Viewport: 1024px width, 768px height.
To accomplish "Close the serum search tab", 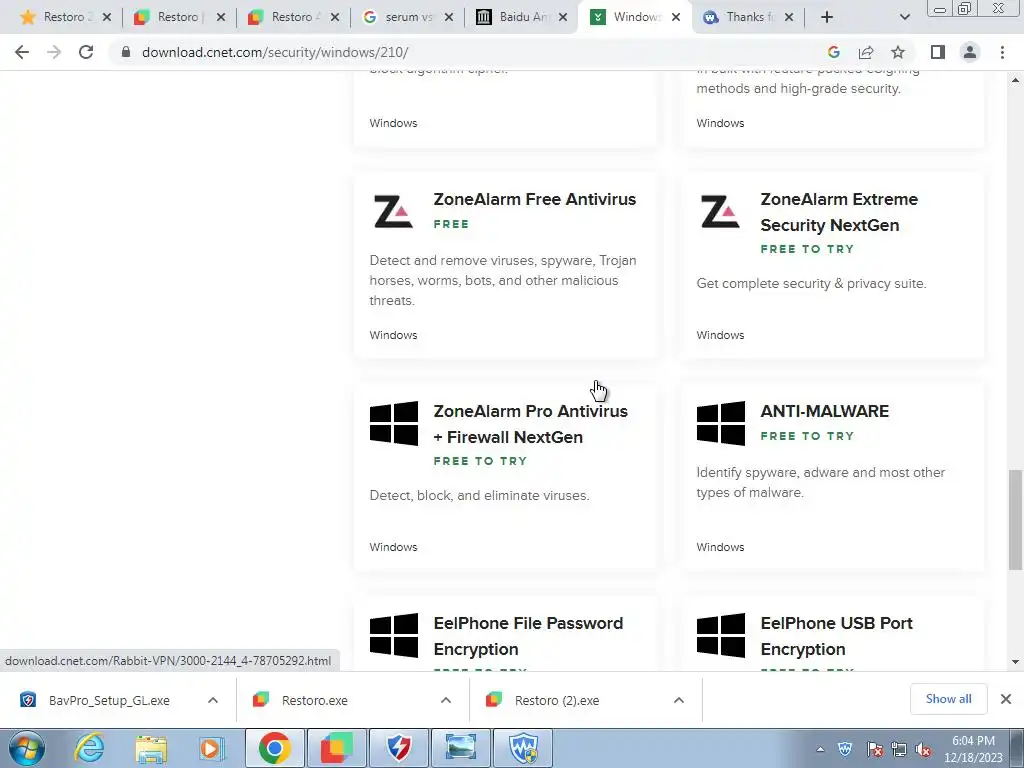I will point(449,18).
